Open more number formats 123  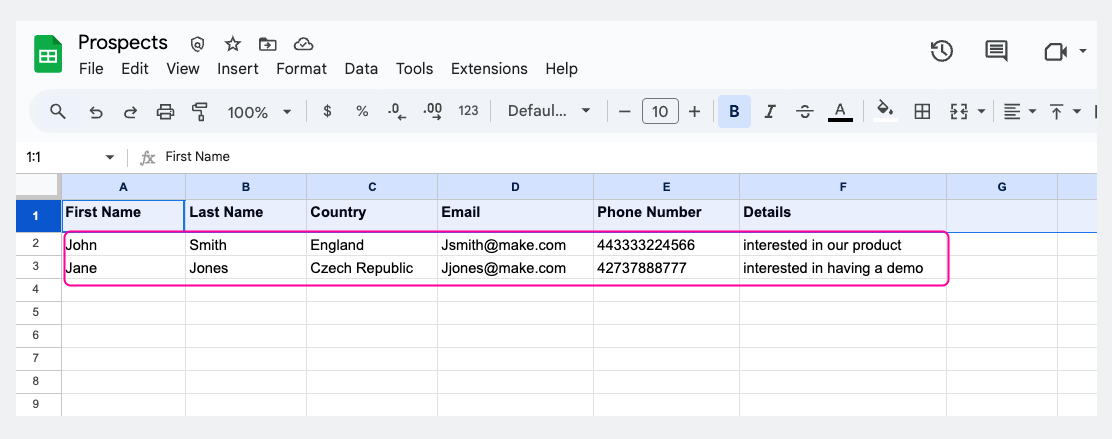[468, 111]
